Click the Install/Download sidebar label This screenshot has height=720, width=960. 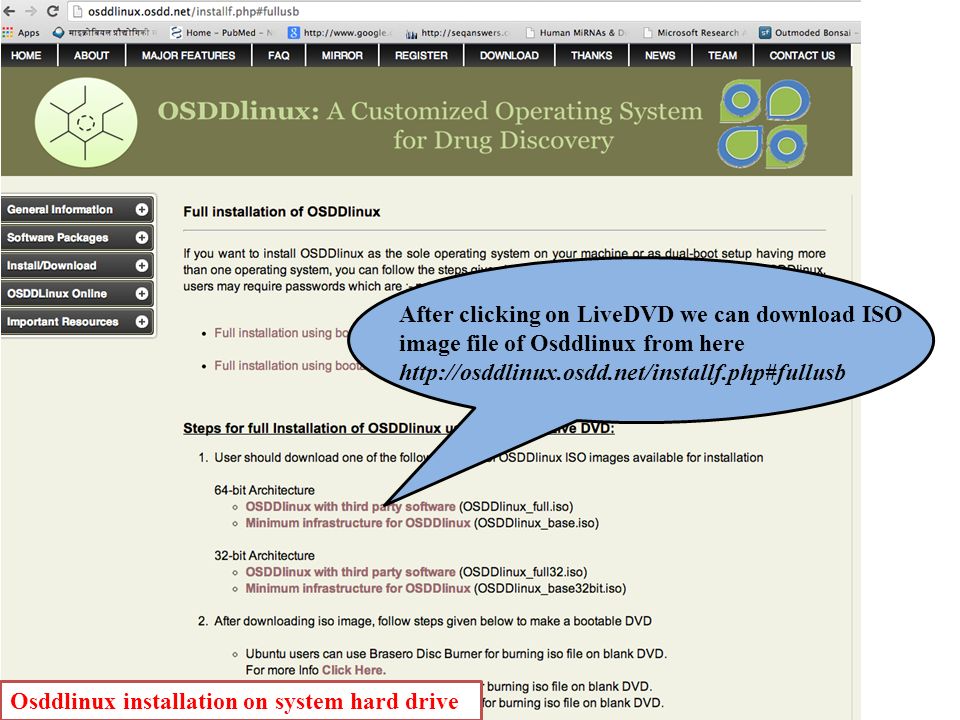(x=51, y=266)
